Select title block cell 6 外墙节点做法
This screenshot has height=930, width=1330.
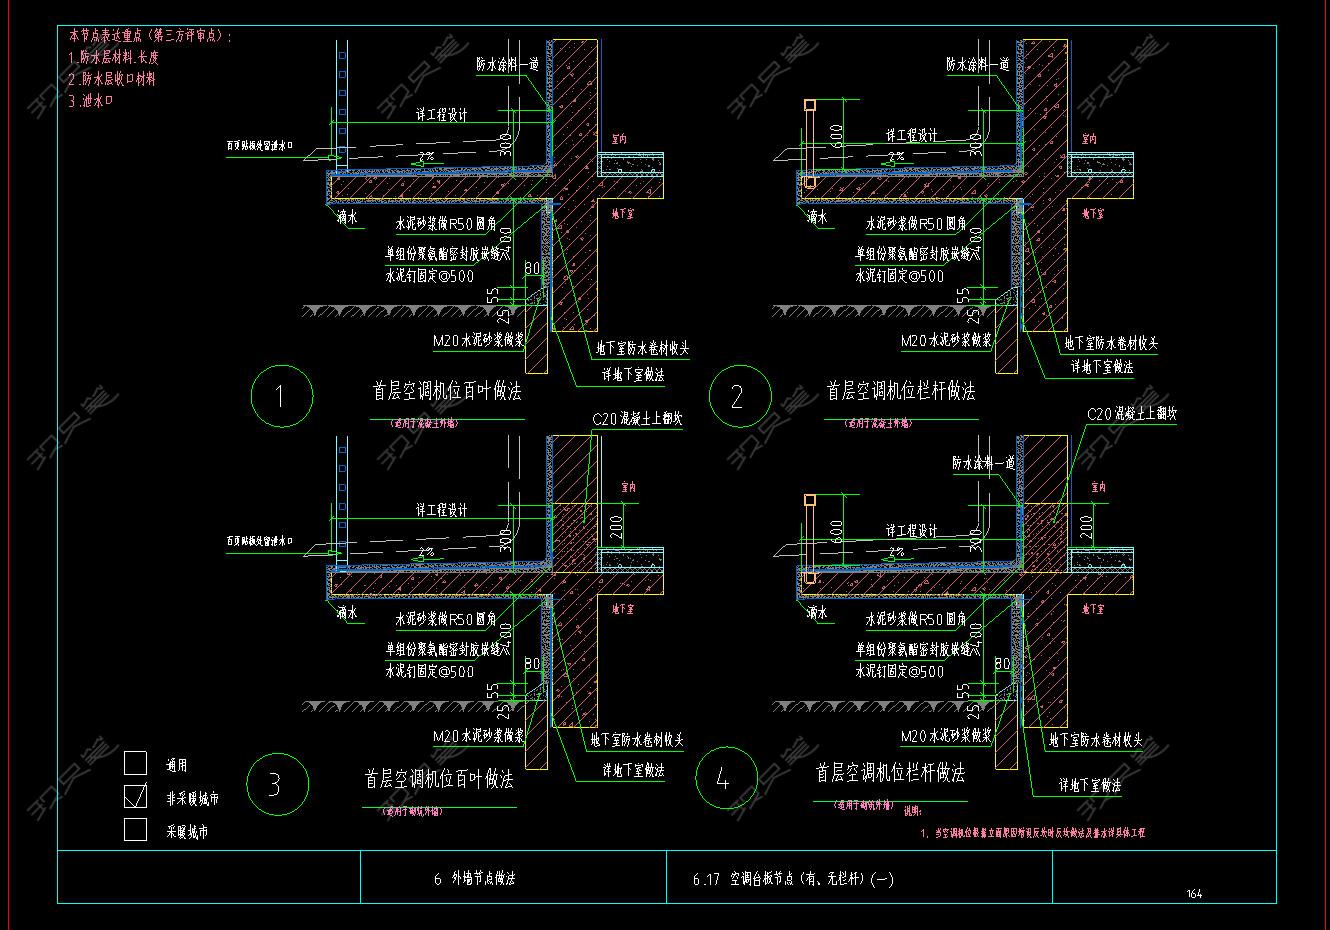475,879
